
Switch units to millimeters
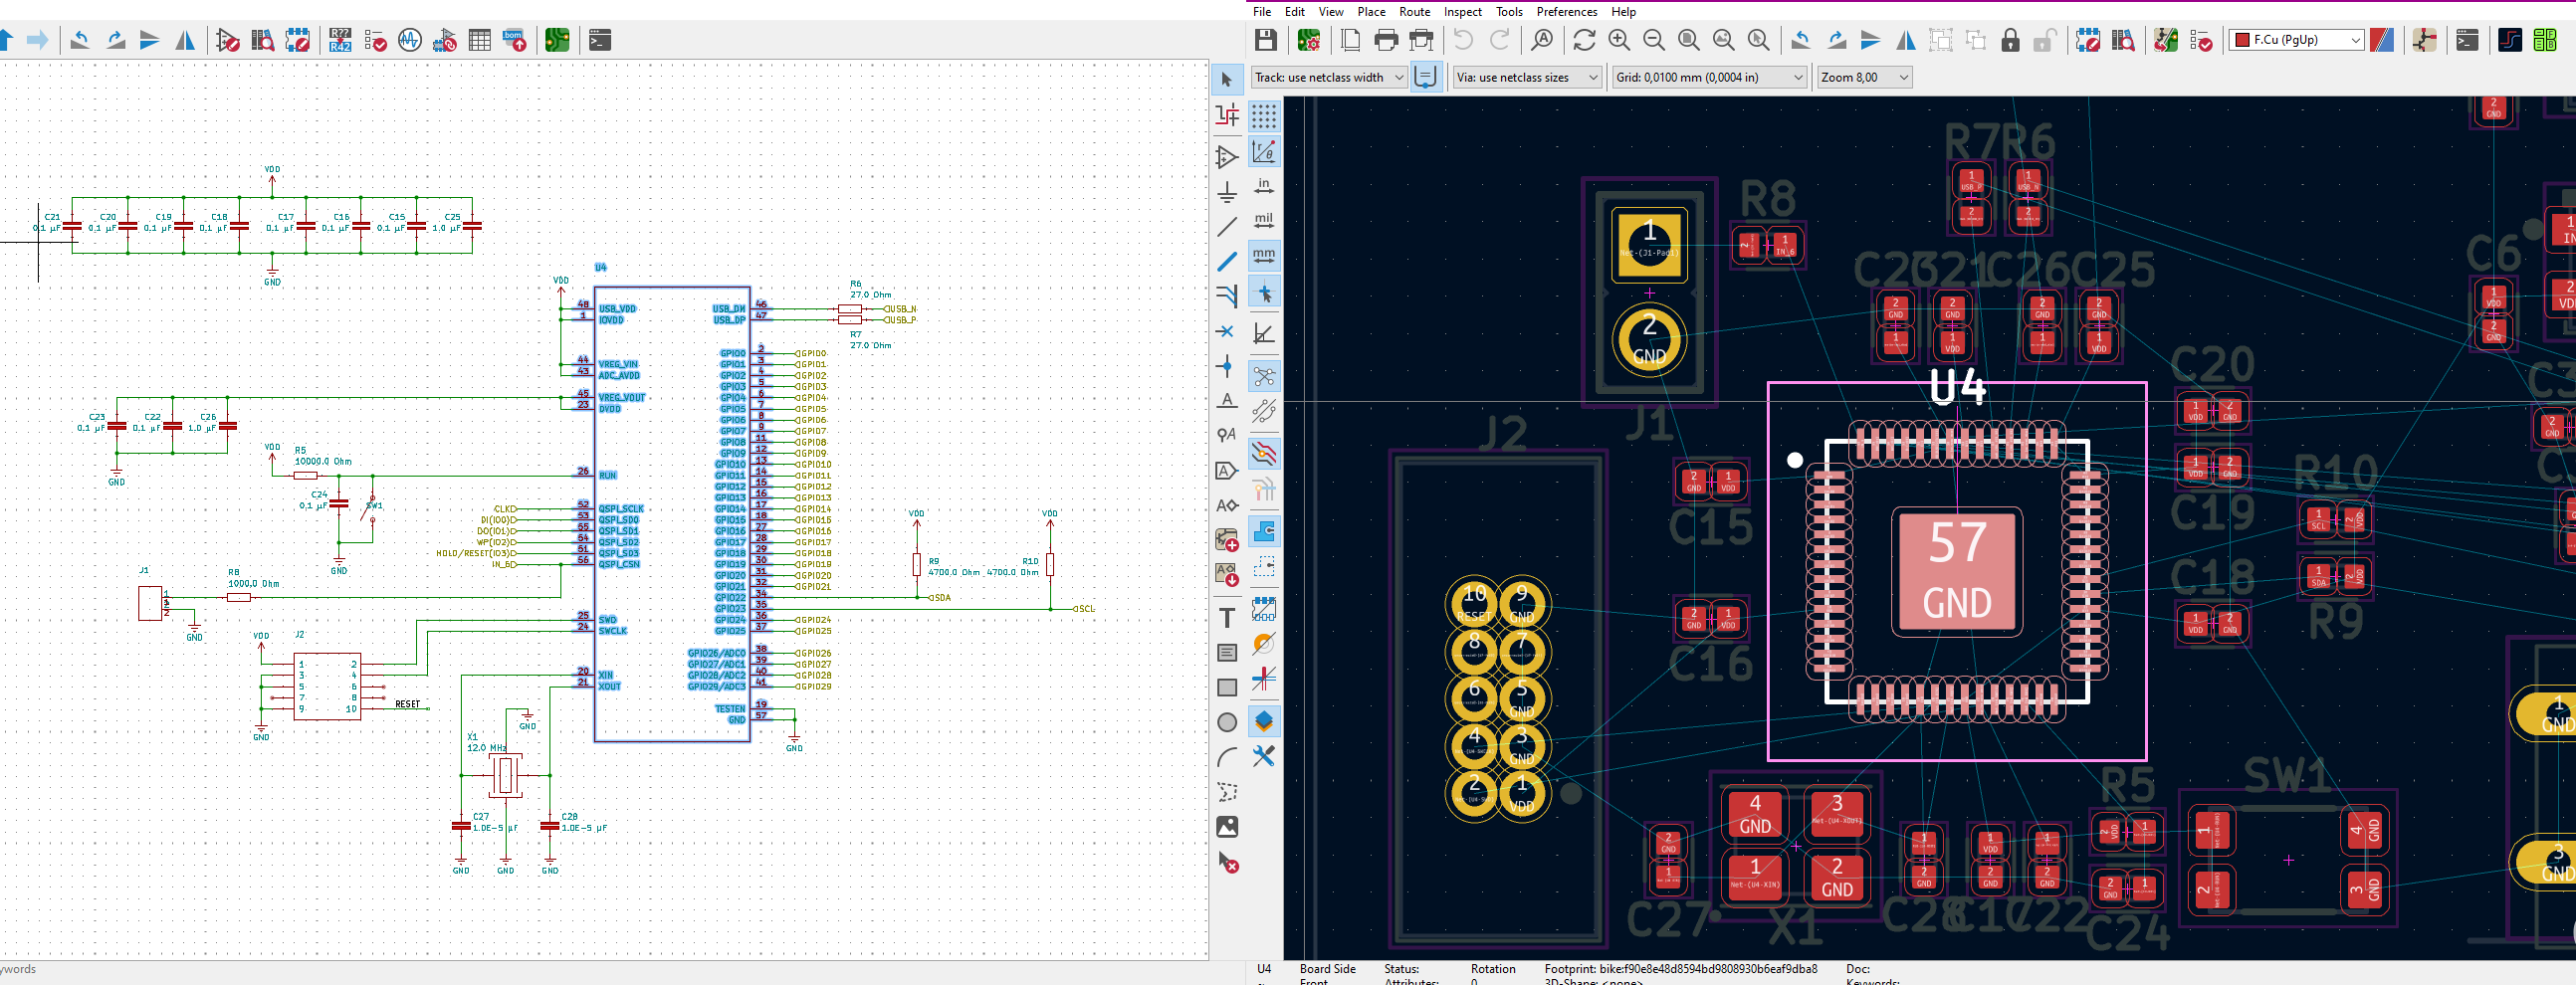pyautogui.click(x=1264, y=256)
